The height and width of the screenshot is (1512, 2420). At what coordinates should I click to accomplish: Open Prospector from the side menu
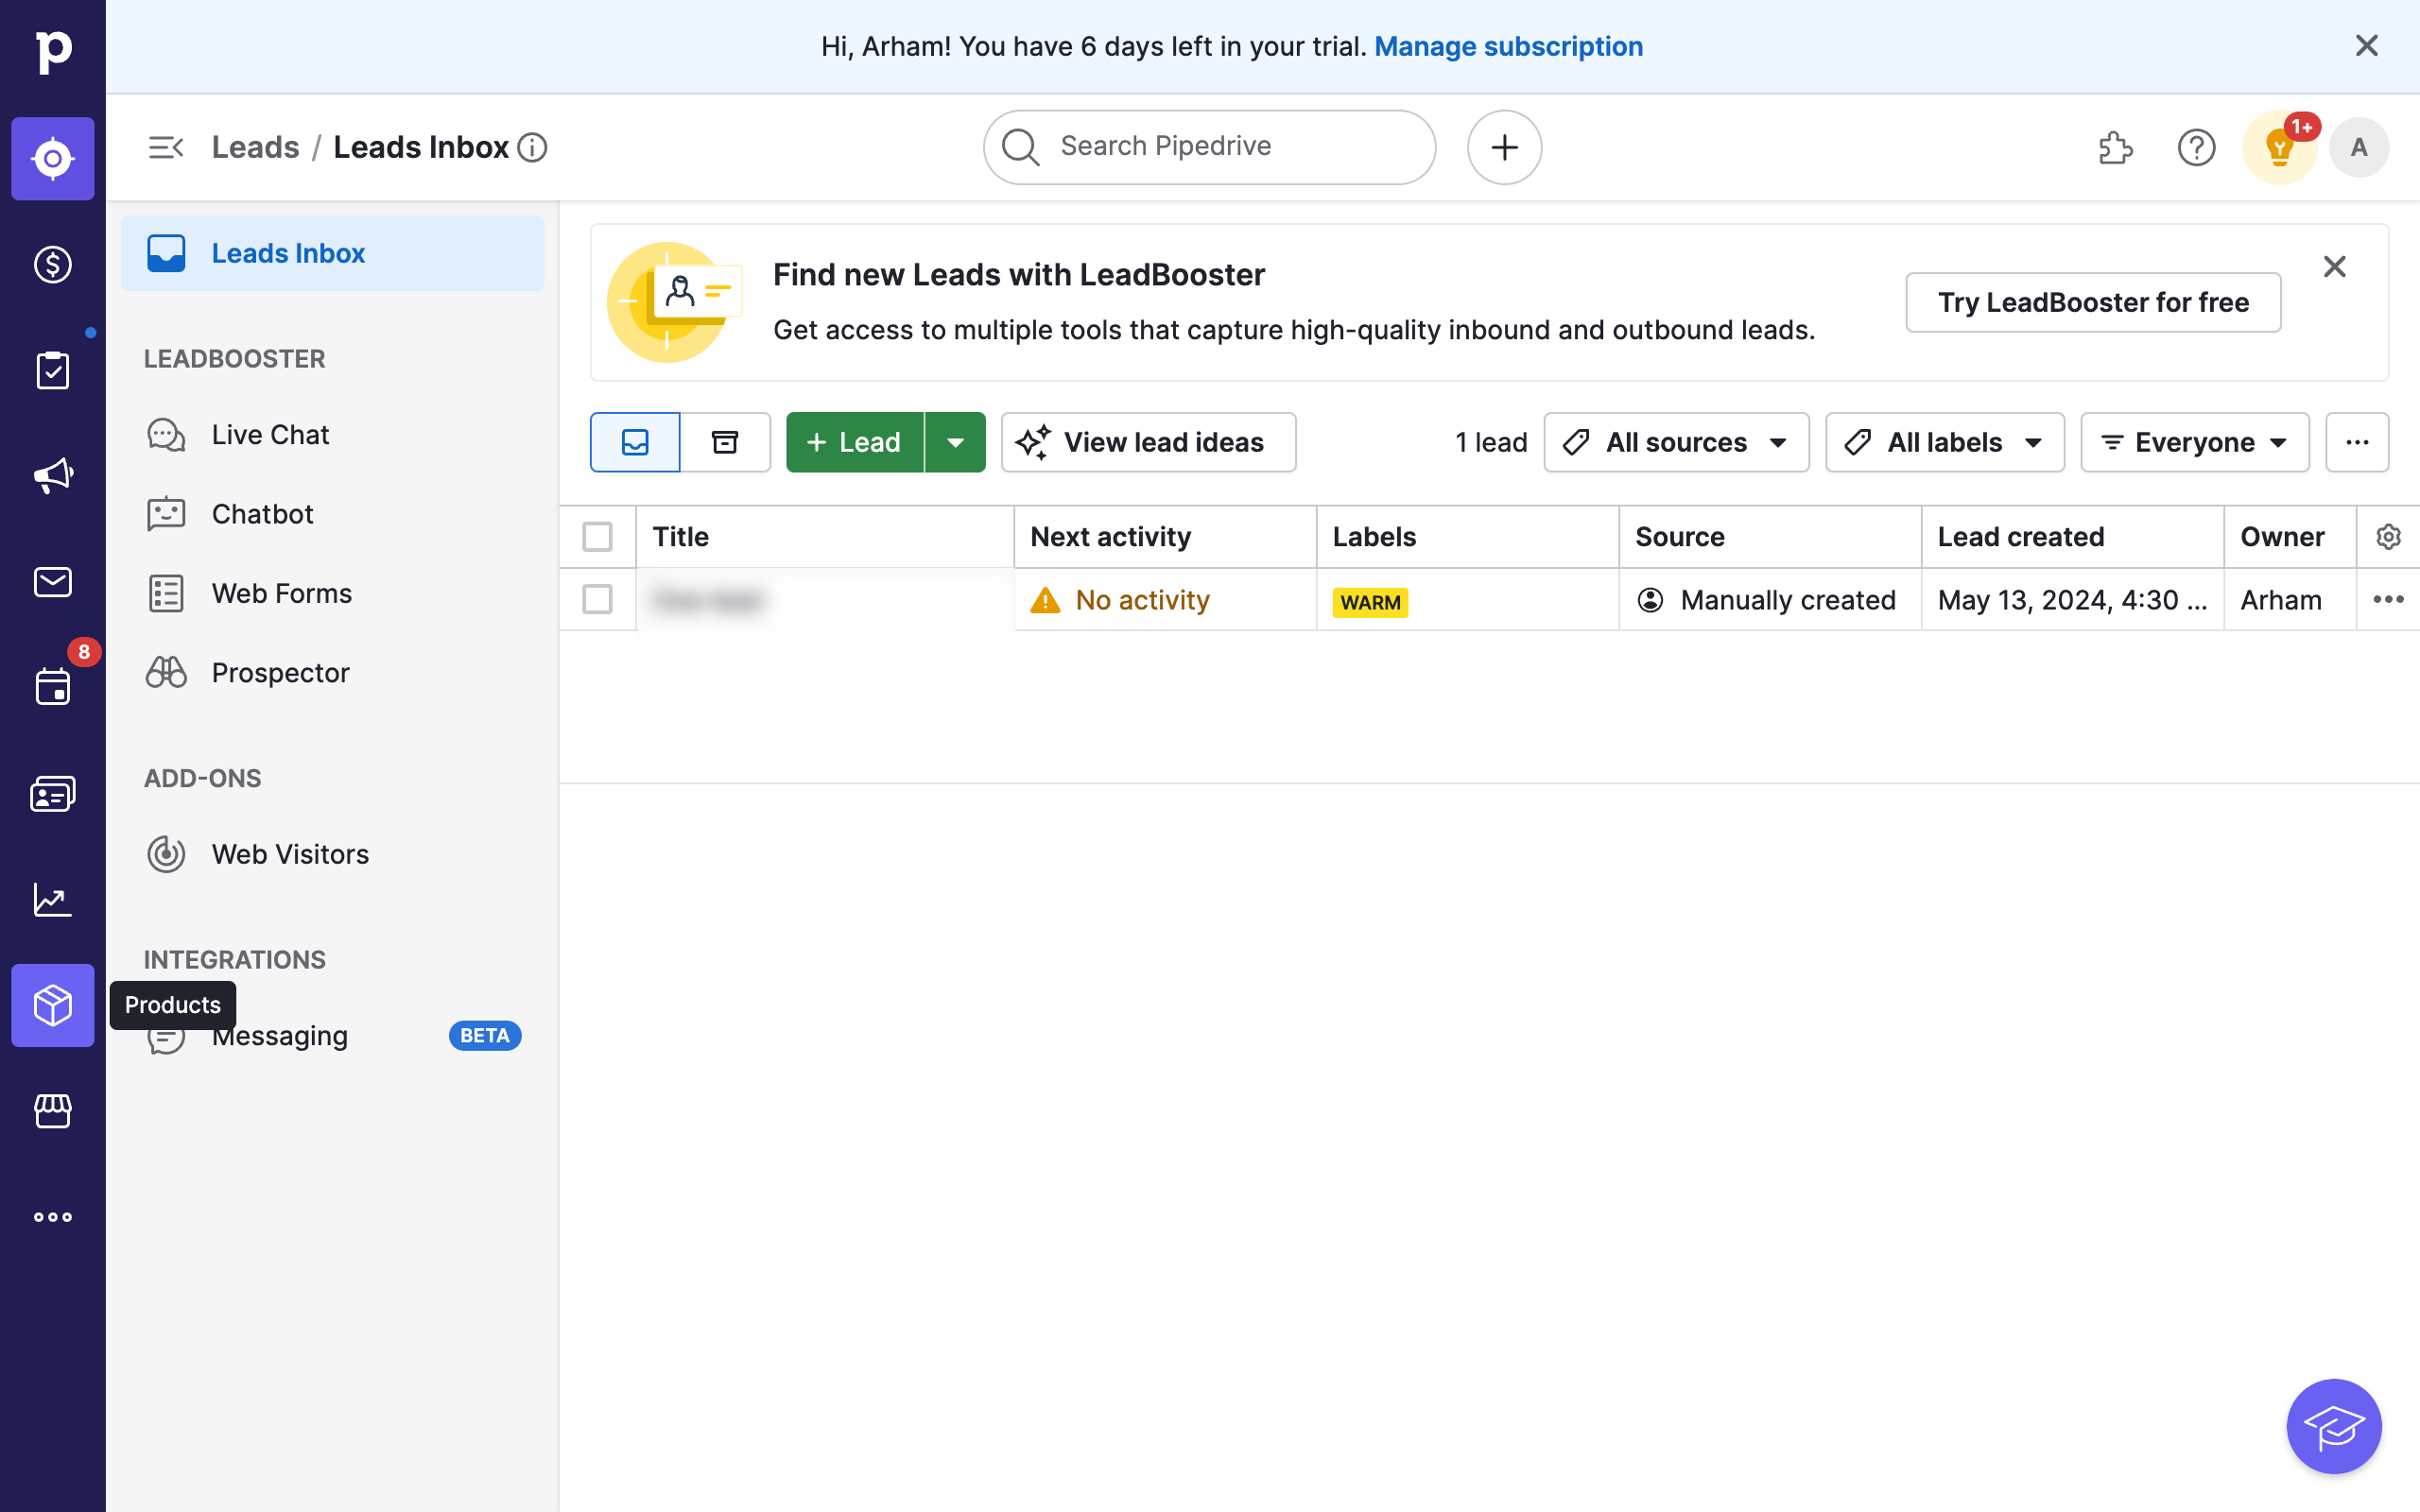click(x=280, y=673)
